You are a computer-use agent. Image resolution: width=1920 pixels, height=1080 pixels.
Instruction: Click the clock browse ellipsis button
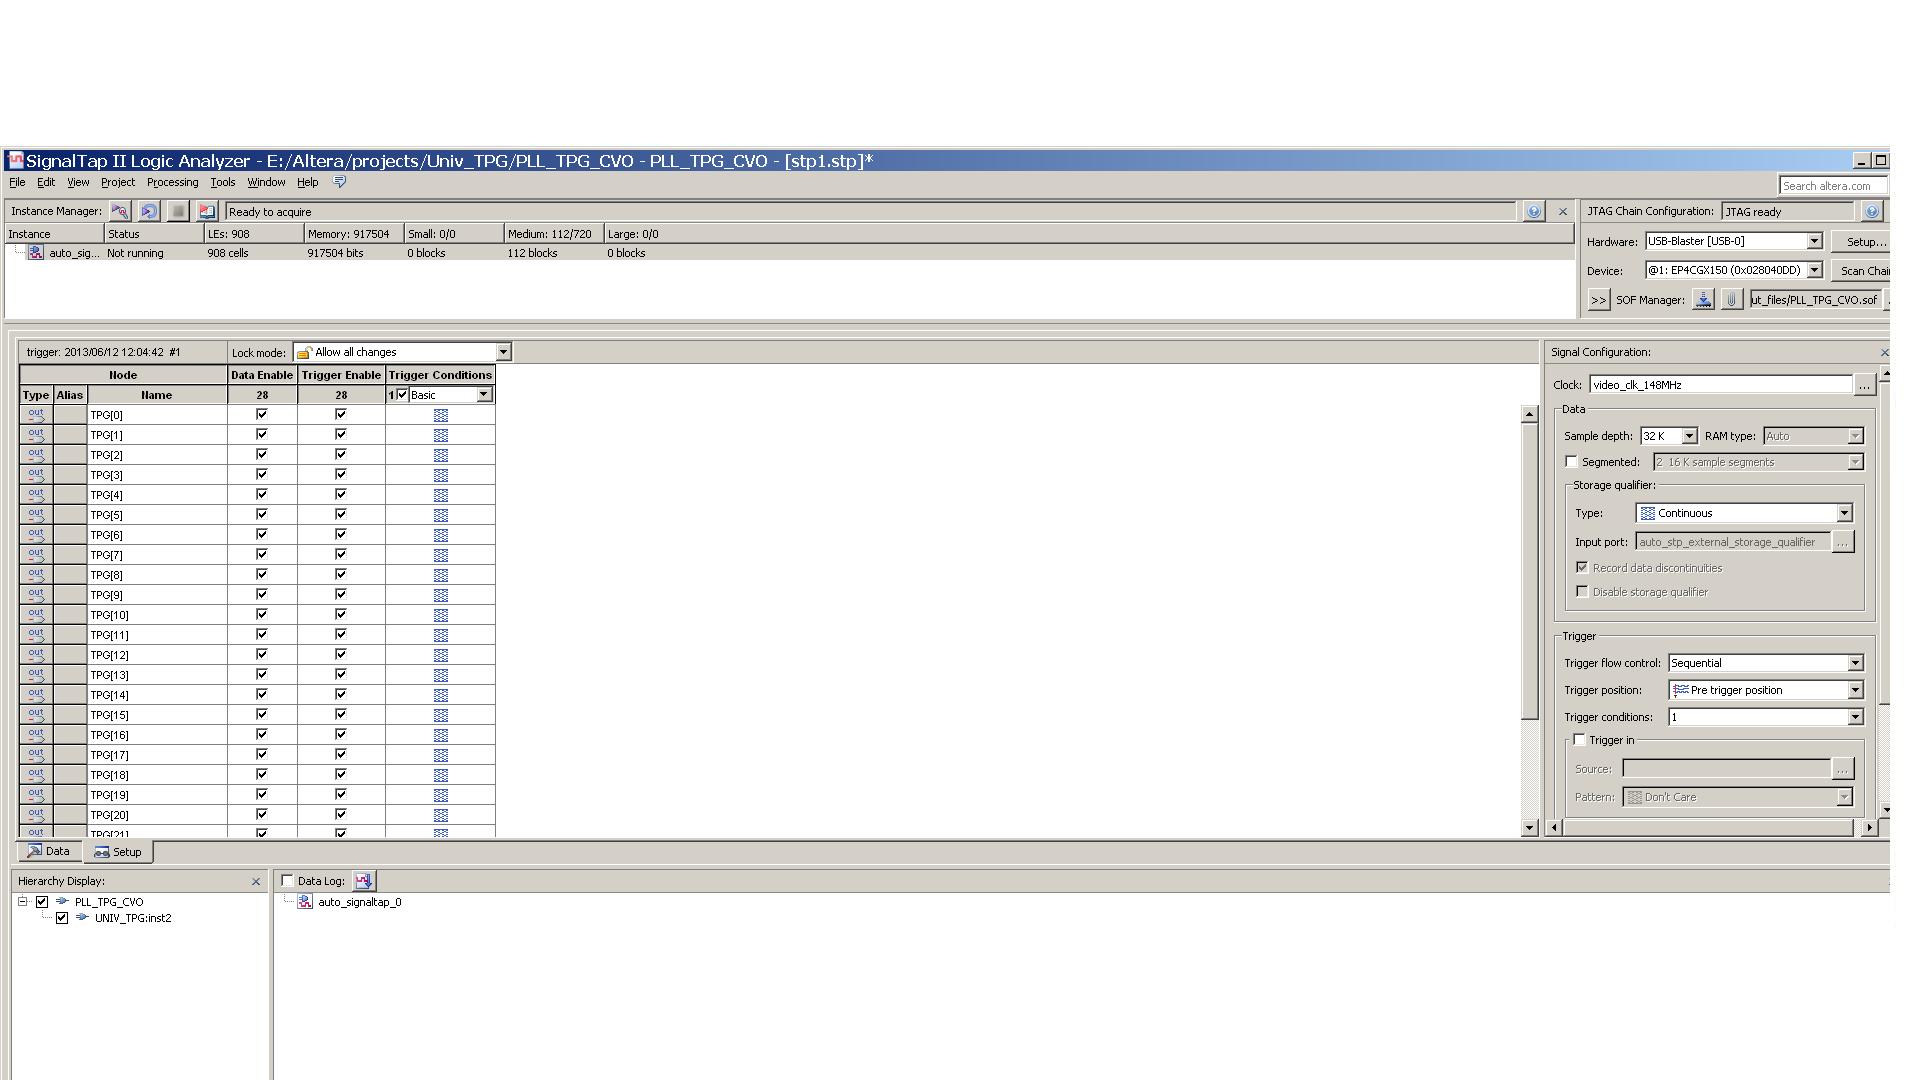pyautogui.click(x=1864, y=385)
